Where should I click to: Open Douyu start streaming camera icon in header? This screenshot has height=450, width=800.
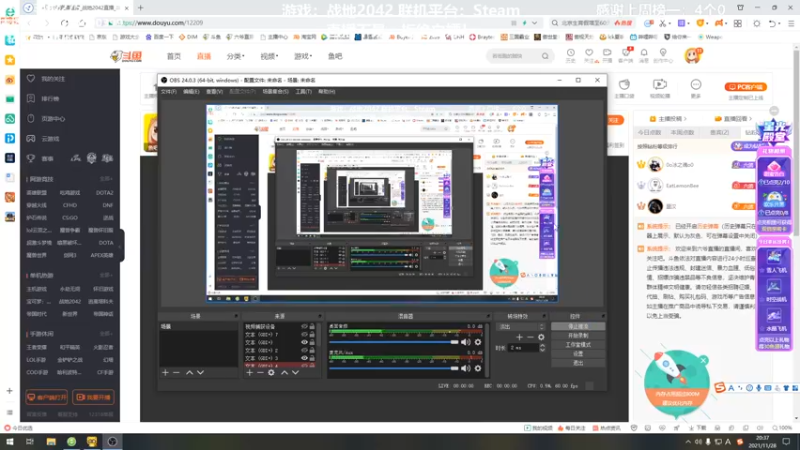point(607,55)
